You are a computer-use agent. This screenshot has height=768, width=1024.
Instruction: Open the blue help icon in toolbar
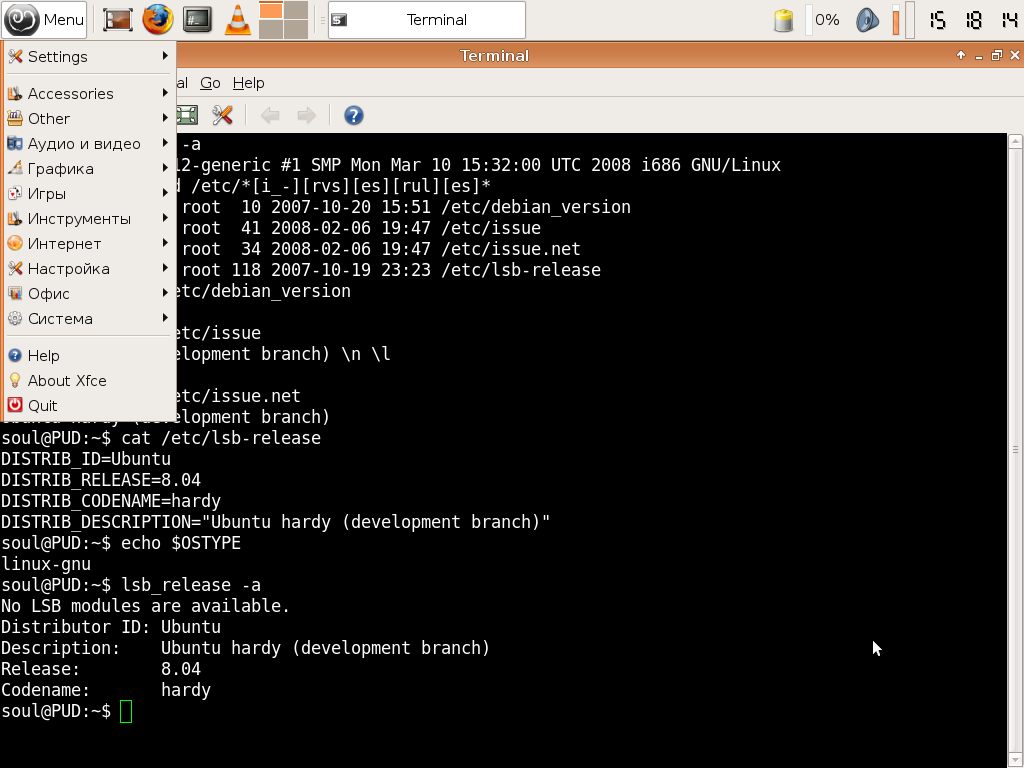(x=353, y=116)
